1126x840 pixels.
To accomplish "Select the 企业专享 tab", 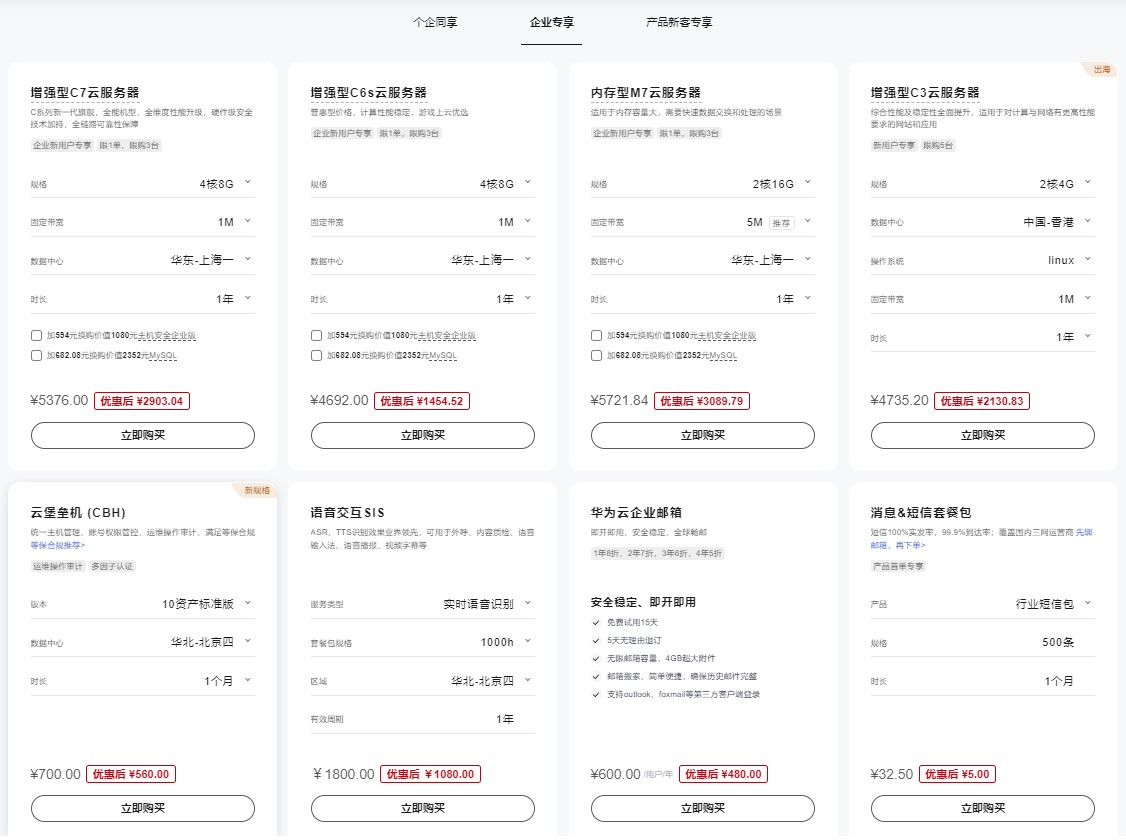I will coord(552,22).
